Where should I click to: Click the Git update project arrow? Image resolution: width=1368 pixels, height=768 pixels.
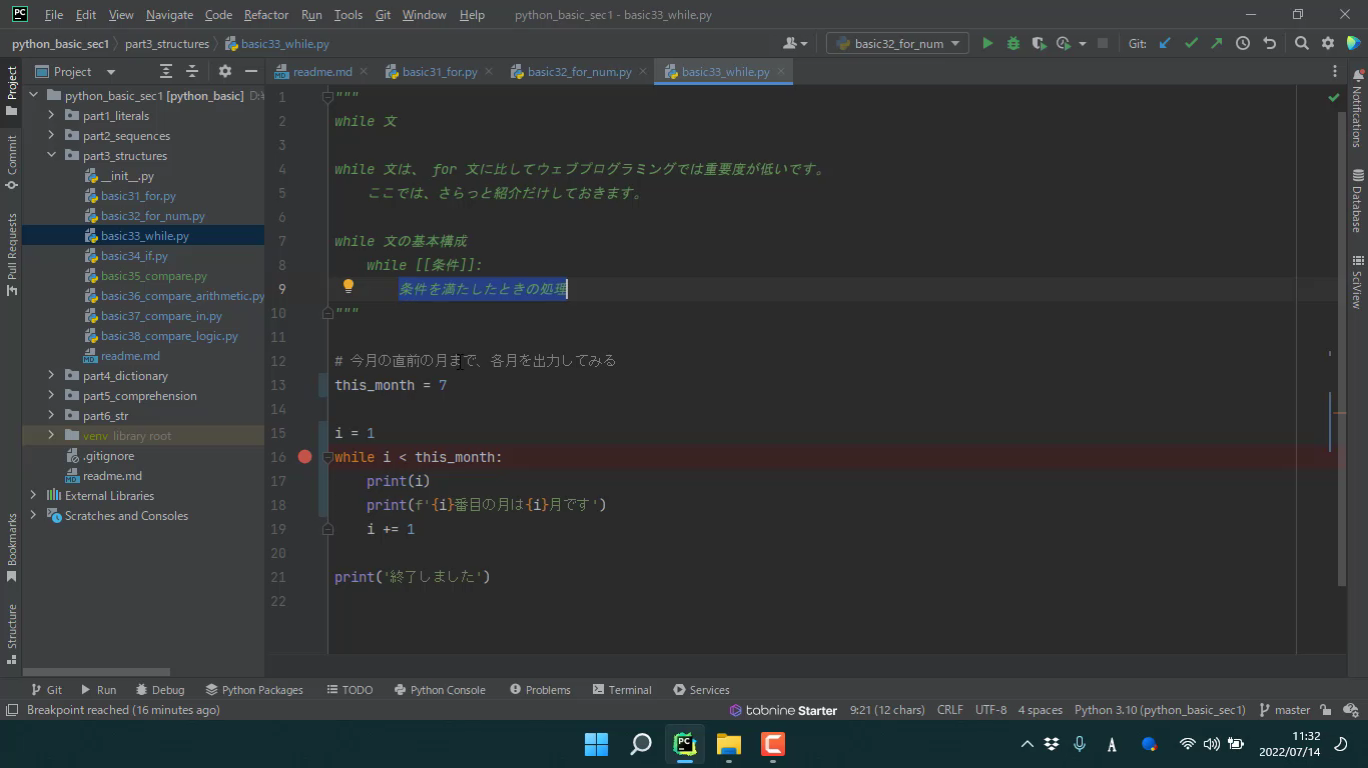(x=1165, y=43)
